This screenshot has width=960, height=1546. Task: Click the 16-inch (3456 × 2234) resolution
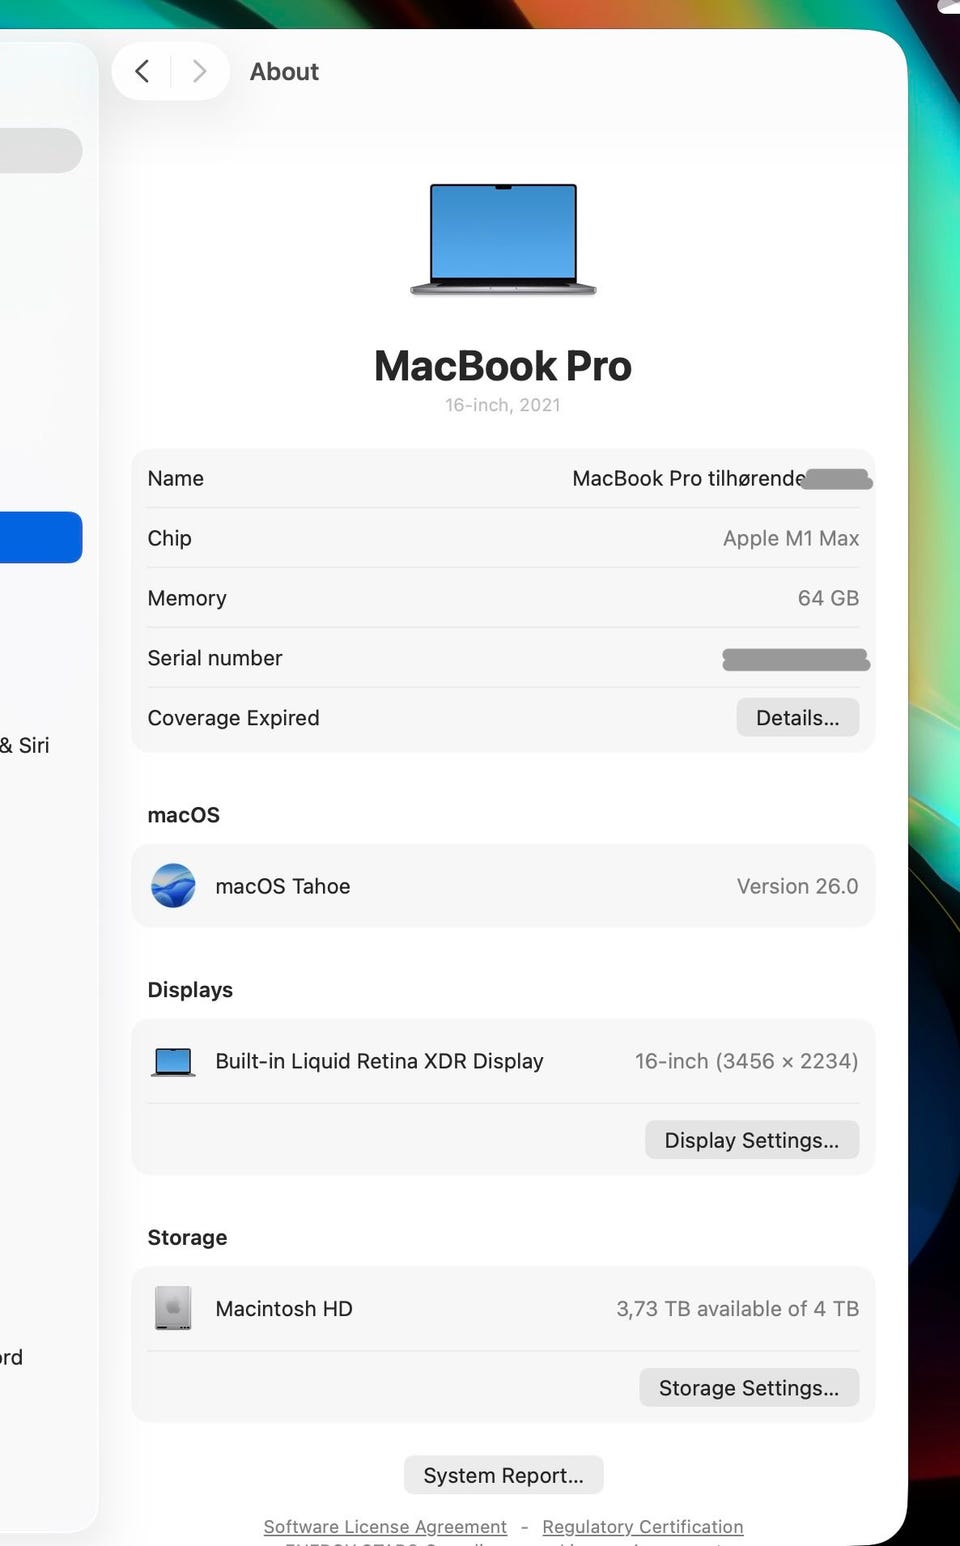tap(746, 1061)
